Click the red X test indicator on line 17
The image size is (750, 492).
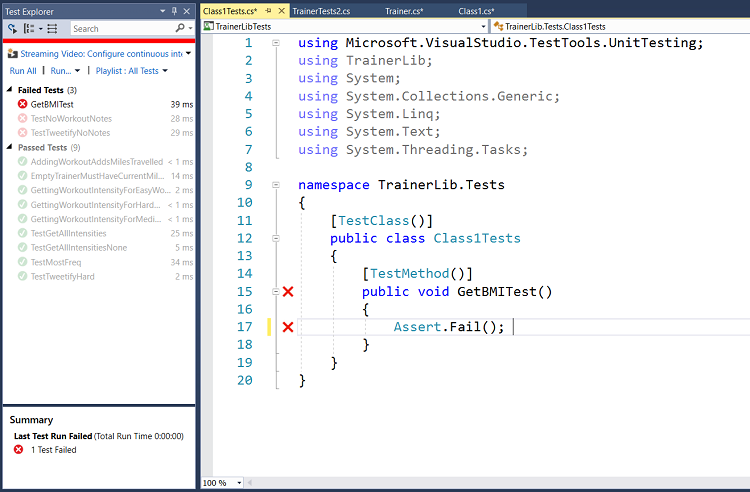tap(288, 327)
